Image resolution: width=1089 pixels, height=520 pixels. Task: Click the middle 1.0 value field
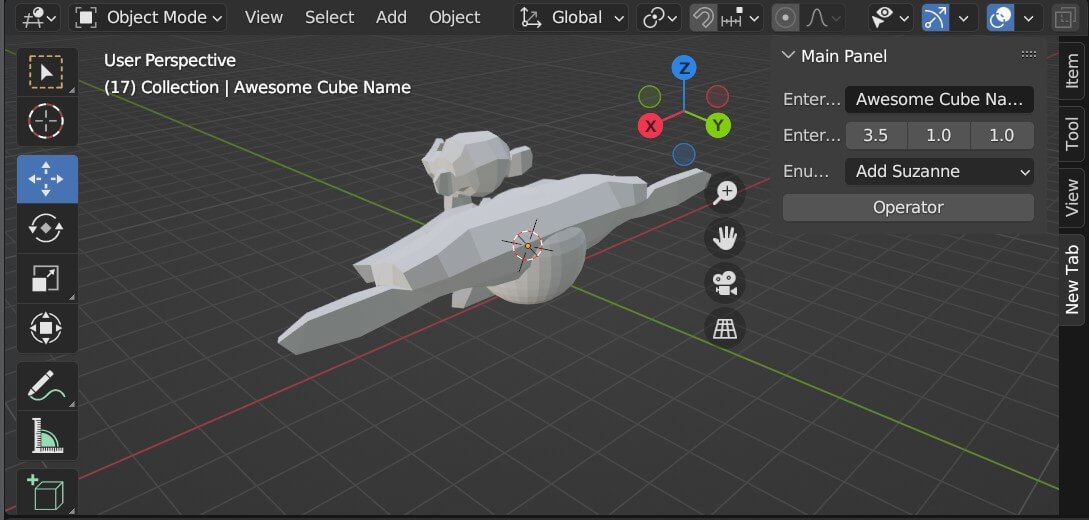tap(939, 135)
